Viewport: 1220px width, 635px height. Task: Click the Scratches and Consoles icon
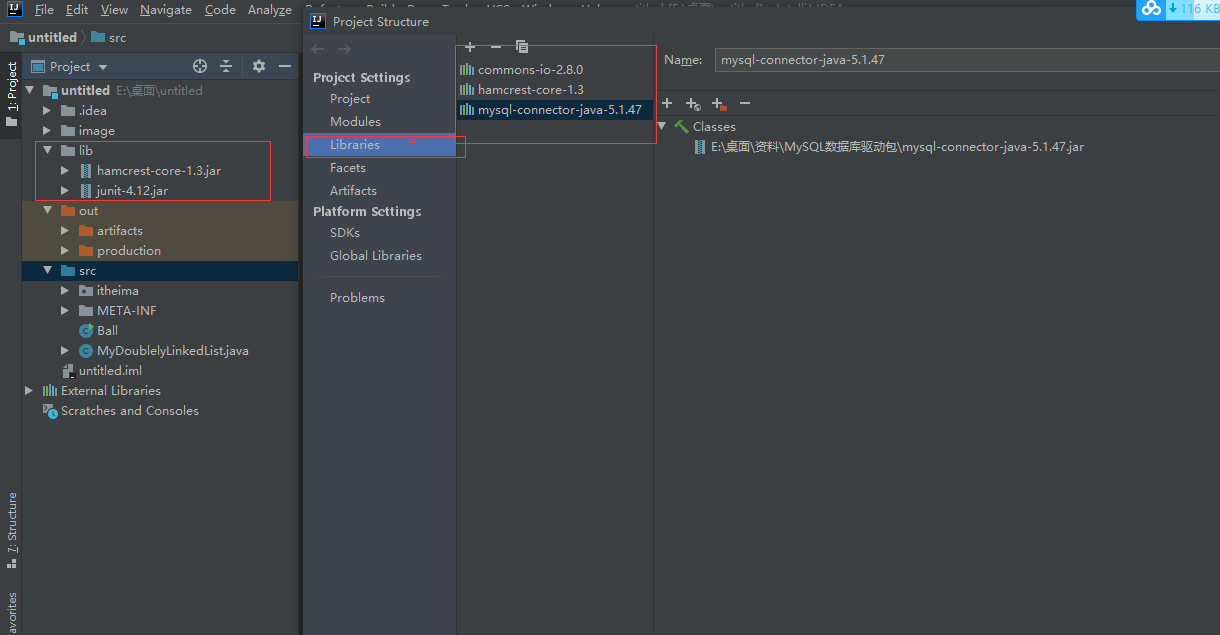[50, 410]
